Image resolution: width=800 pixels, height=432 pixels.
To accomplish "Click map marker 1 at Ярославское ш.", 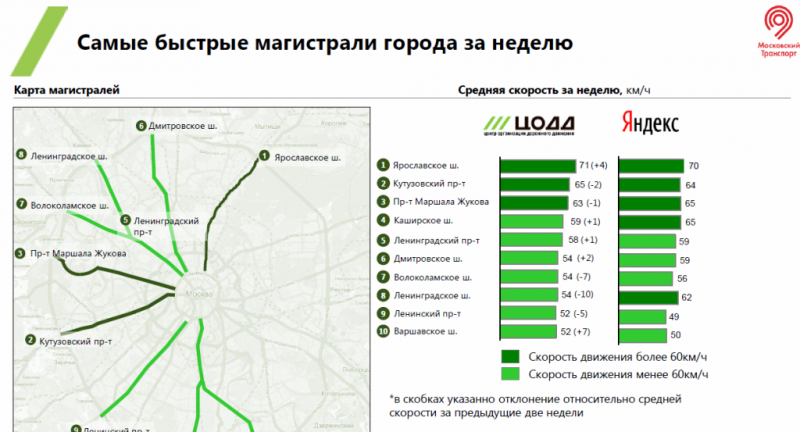I will [264, 156].
